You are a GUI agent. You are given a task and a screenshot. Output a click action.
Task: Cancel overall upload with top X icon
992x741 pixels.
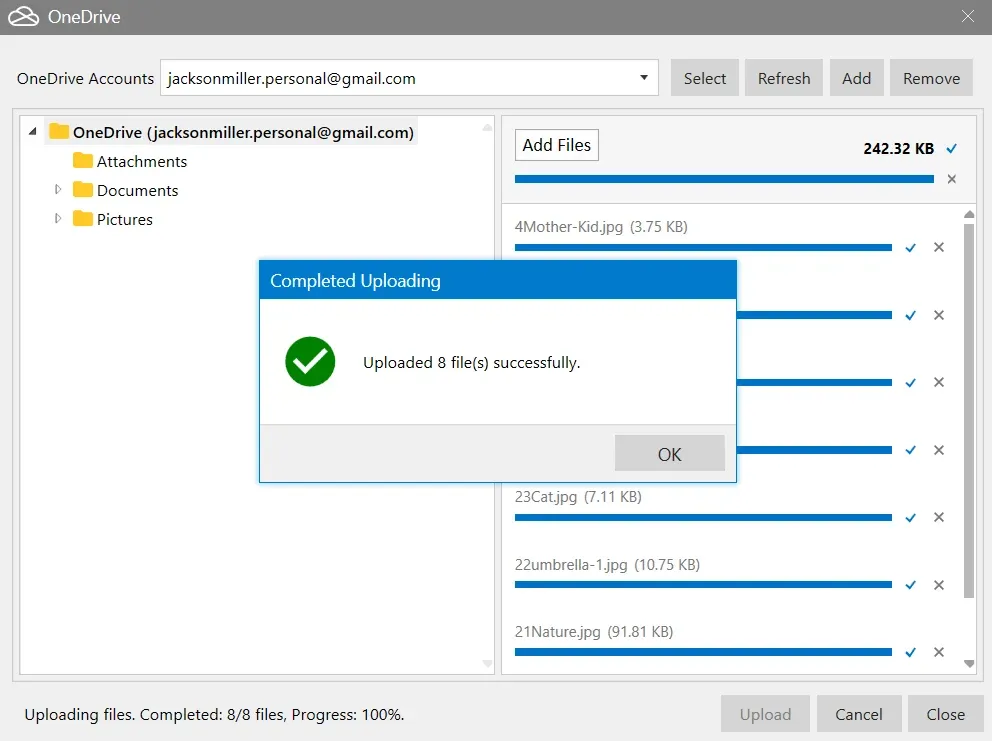point(952,179)
